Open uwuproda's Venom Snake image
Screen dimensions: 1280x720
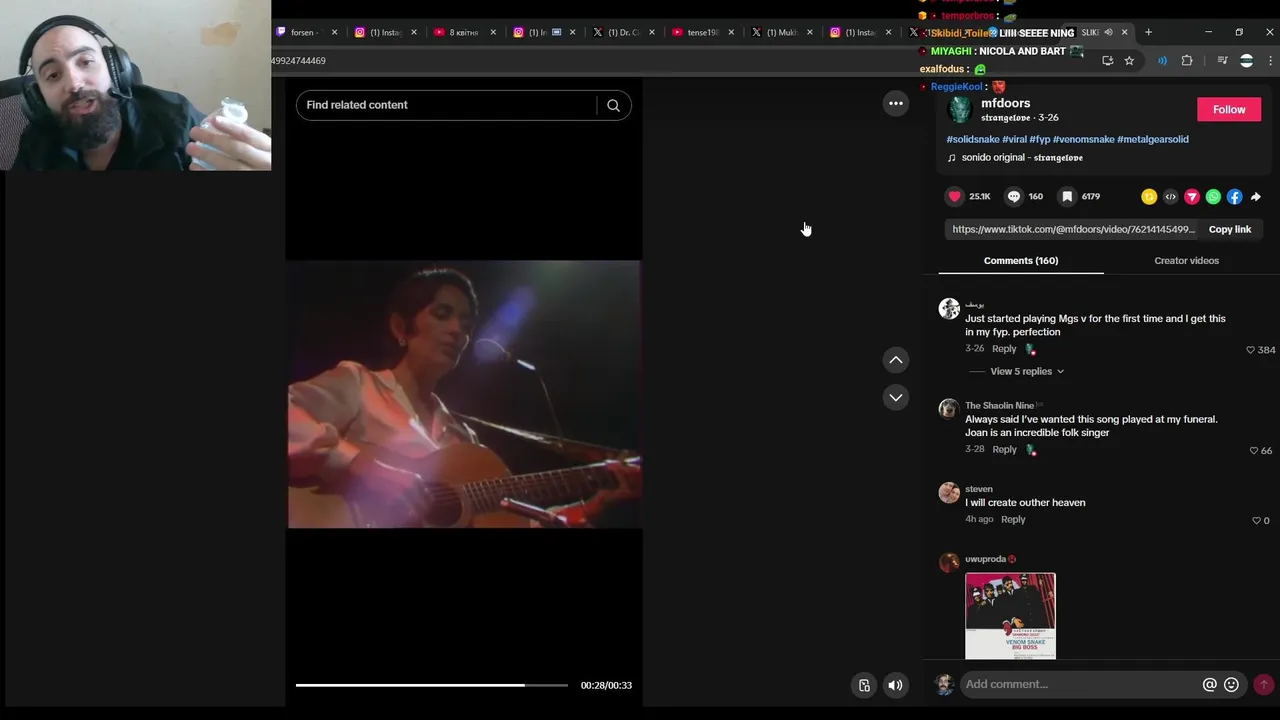point(1010,616)
